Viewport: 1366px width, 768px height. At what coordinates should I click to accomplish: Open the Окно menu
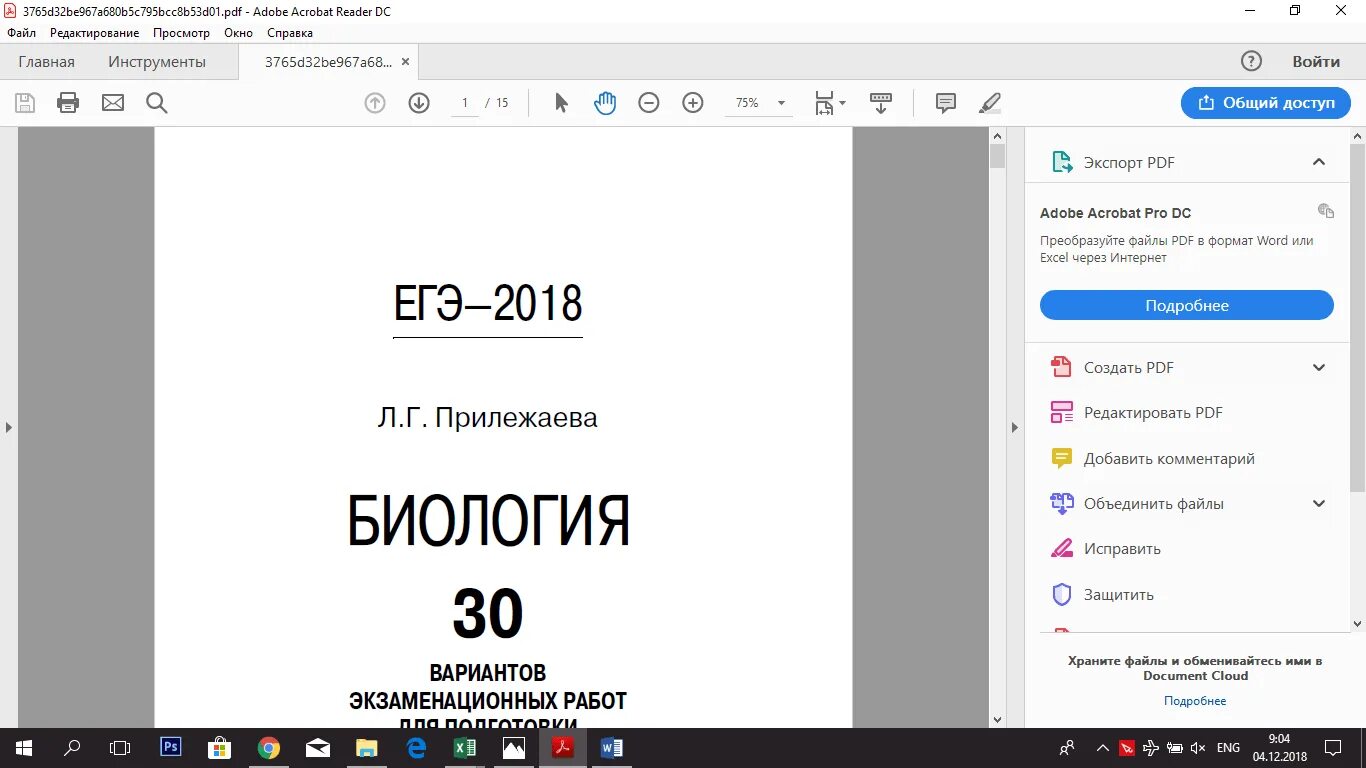coord(238,33)
